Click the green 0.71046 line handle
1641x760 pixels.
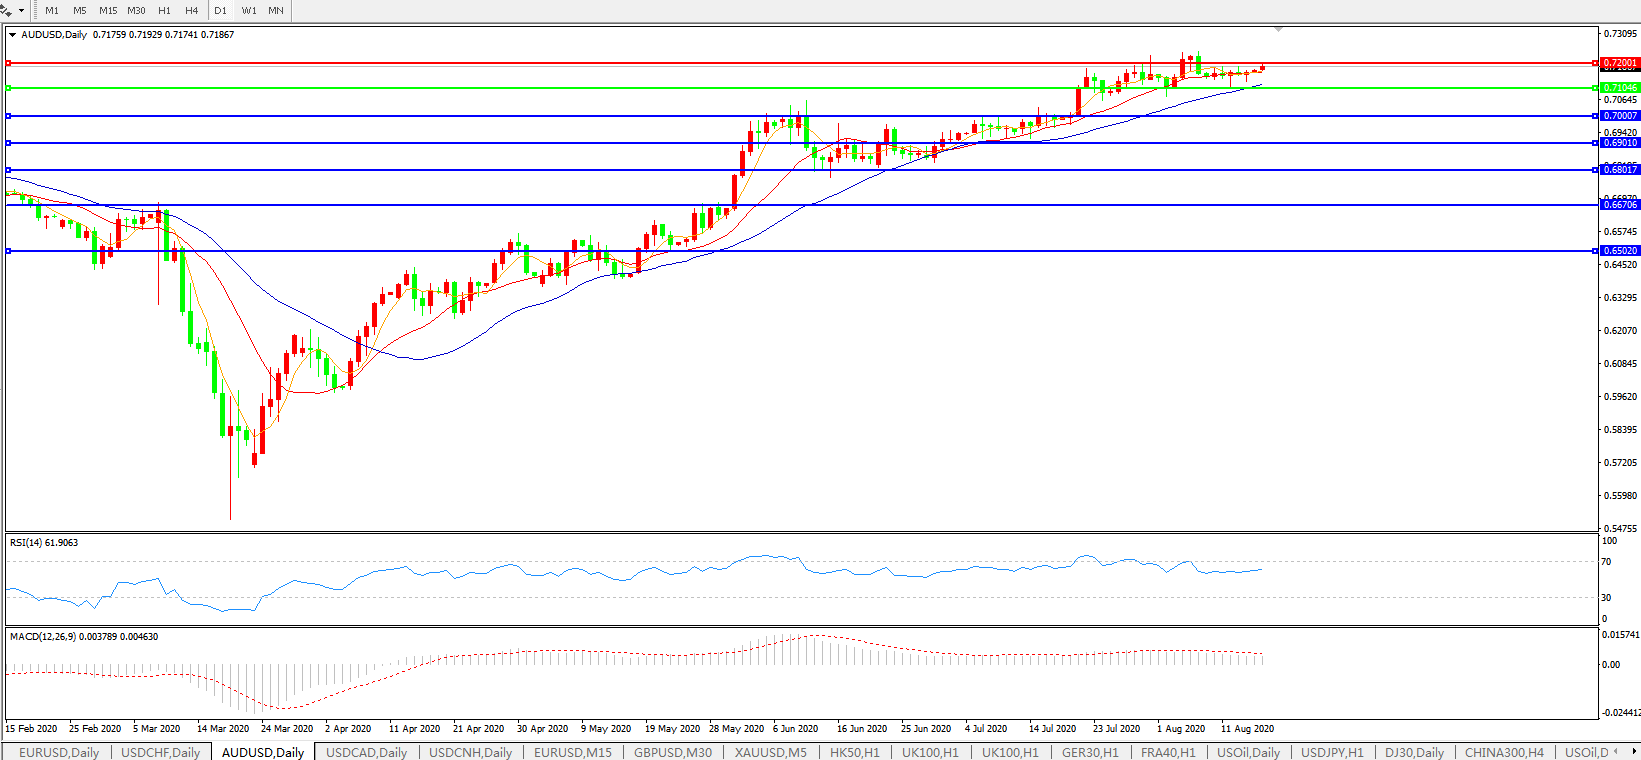pos(9,88)
